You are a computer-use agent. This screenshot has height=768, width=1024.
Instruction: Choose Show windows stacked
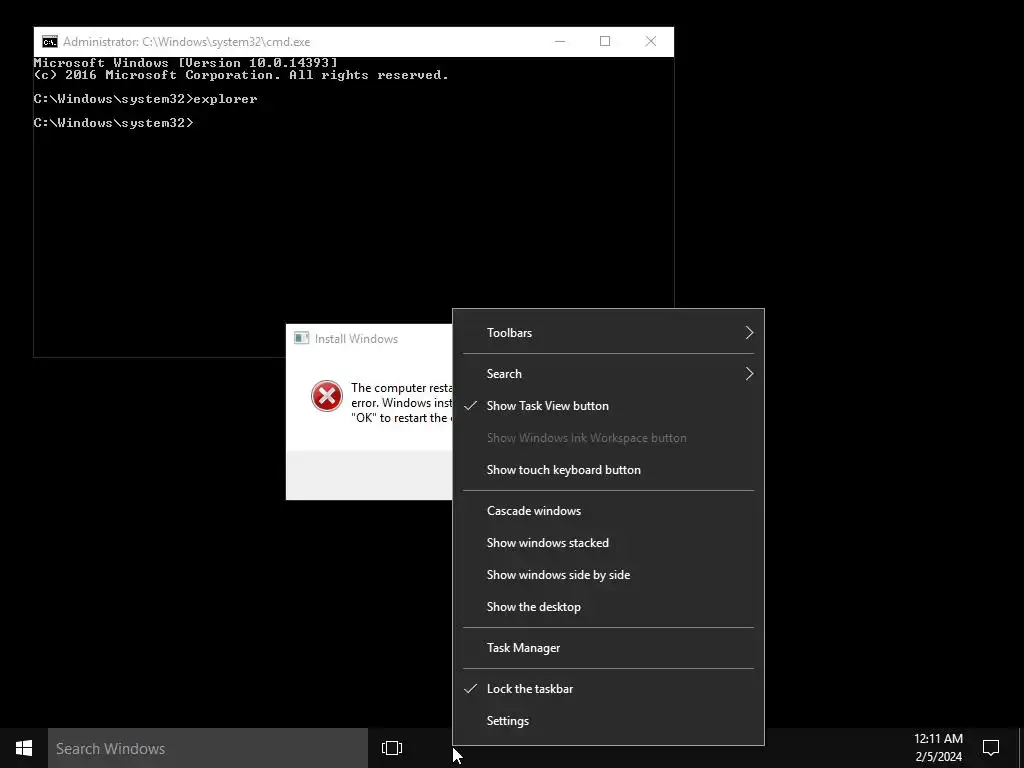(x=608, y=543)
